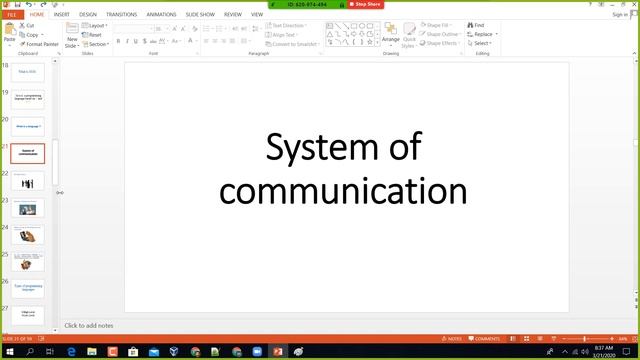Click Sign in link
Viewport: 640px width, 360px height.
[x=620, y=15]
